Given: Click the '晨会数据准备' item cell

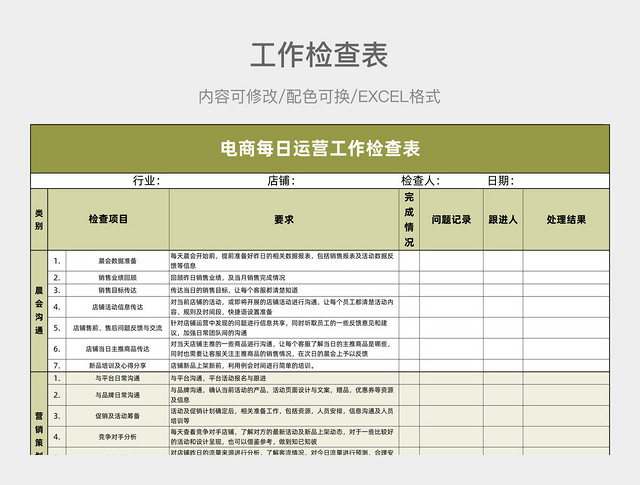Looking at the screenshot, I should (x=118, y=261).
